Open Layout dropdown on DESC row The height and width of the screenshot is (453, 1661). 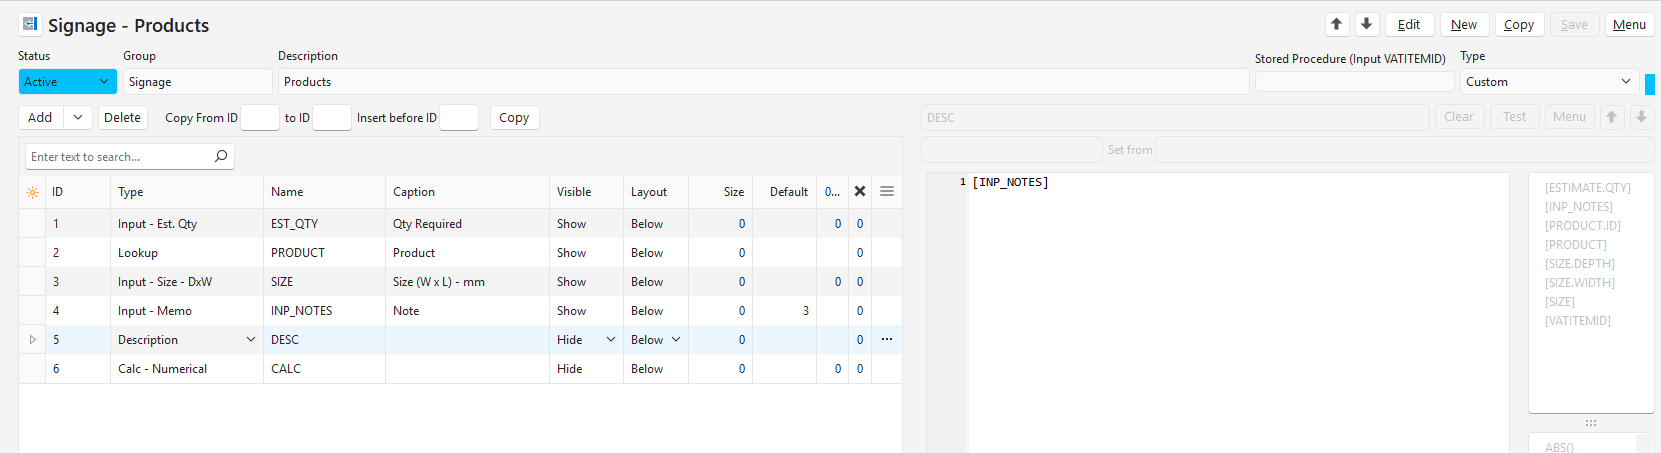[676, 340]
